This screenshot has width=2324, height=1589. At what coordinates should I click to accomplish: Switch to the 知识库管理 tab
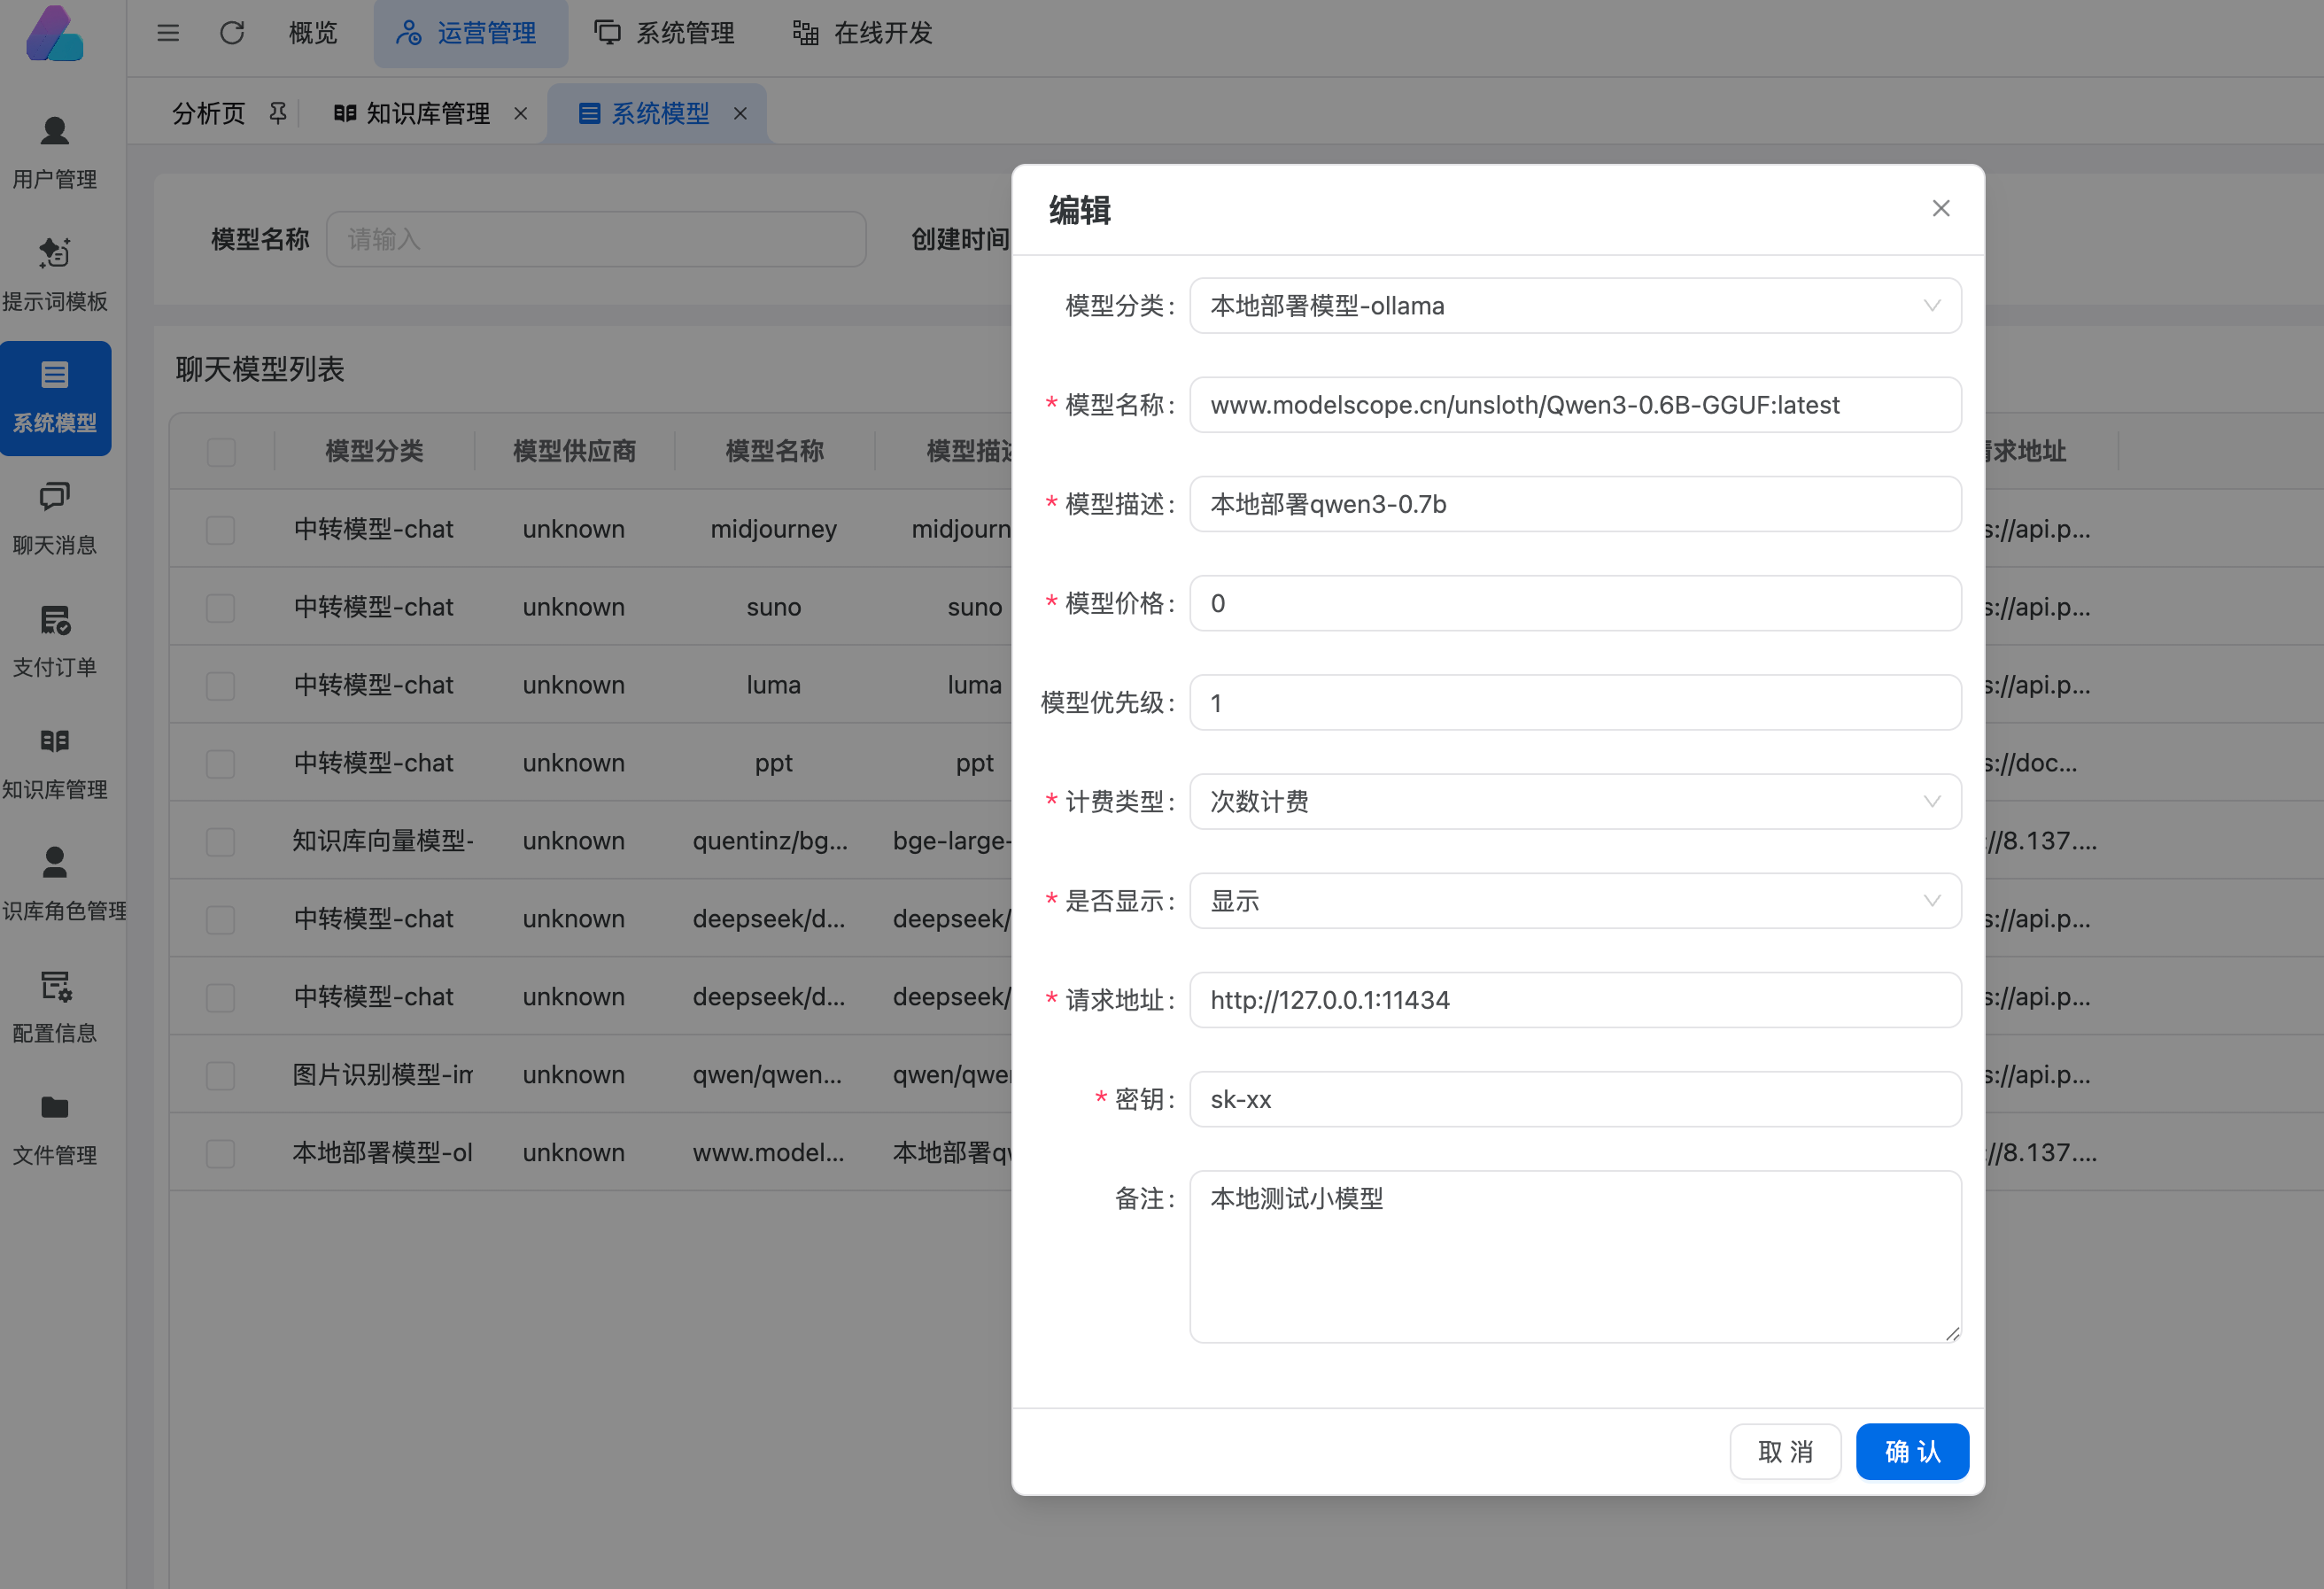[x=428, y=113]
